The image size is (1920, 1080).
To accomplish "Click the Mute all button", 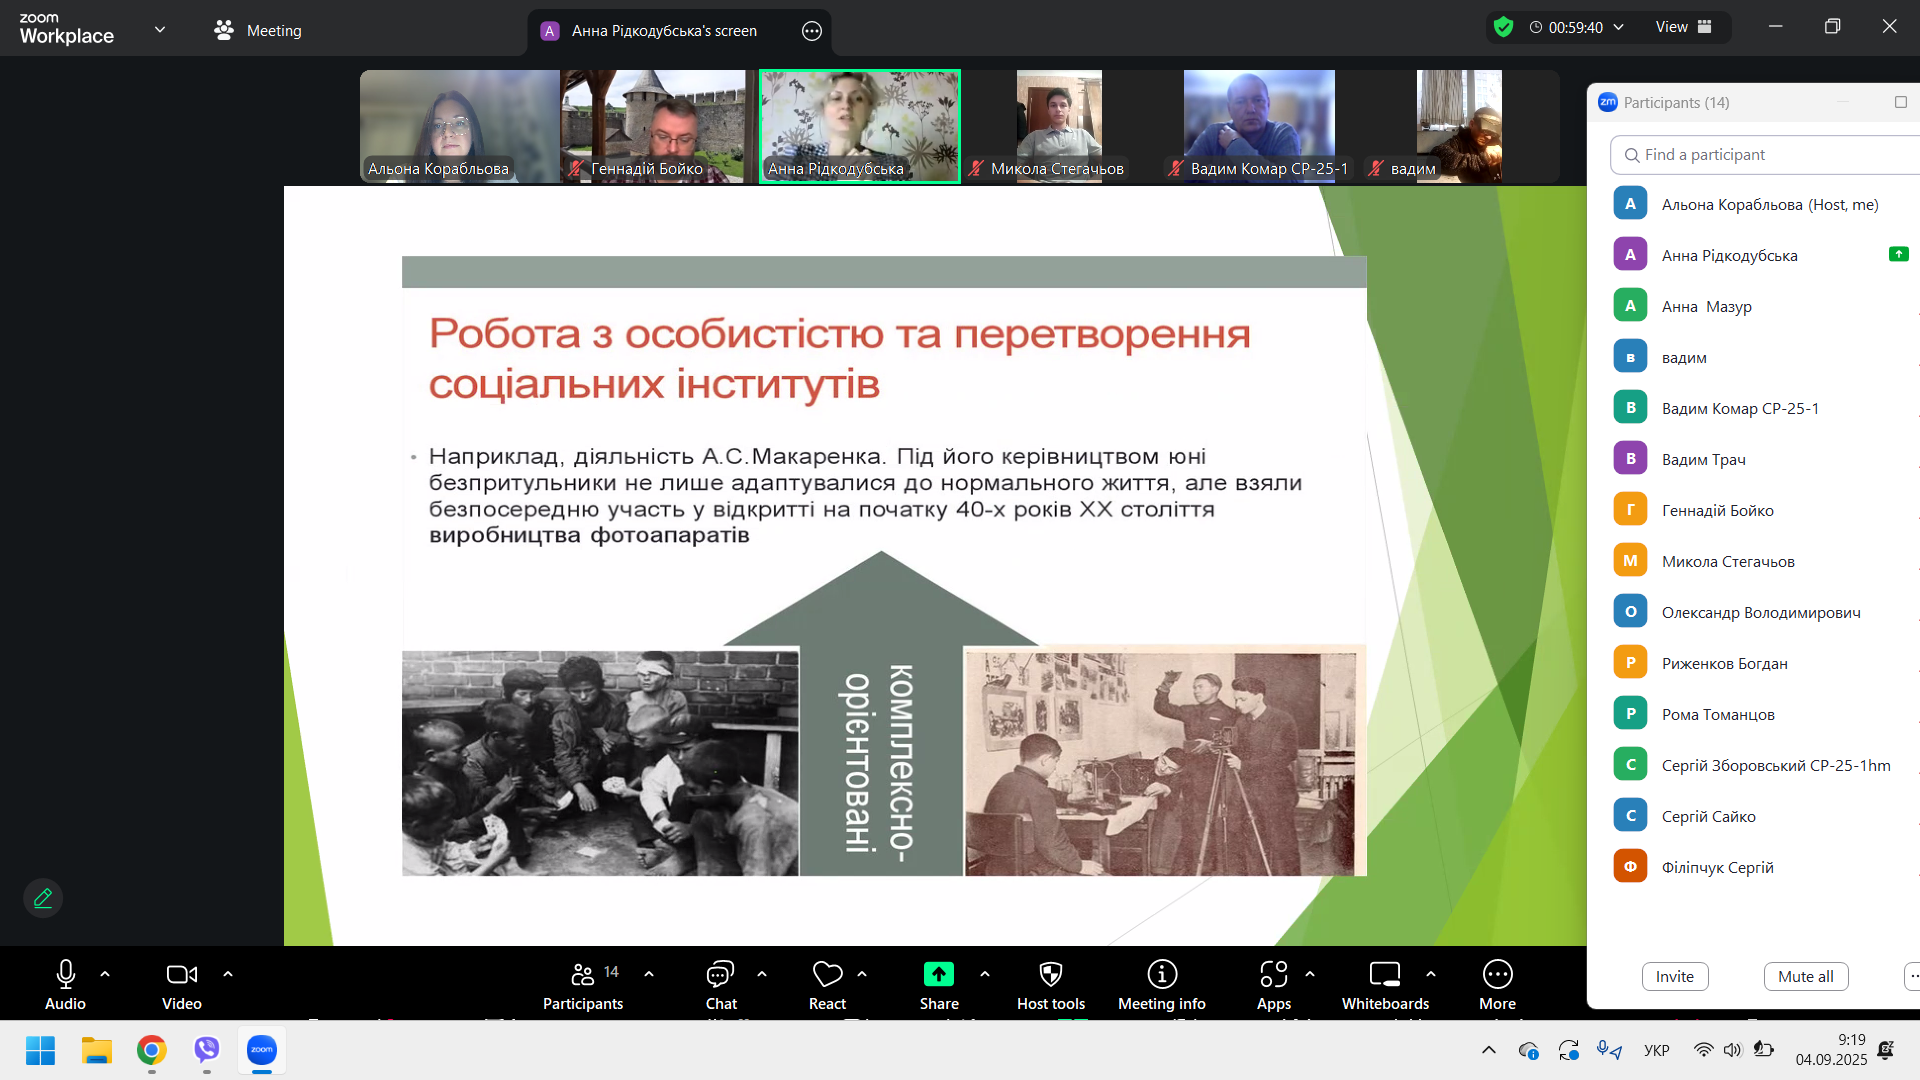I will pos(1805,976).
